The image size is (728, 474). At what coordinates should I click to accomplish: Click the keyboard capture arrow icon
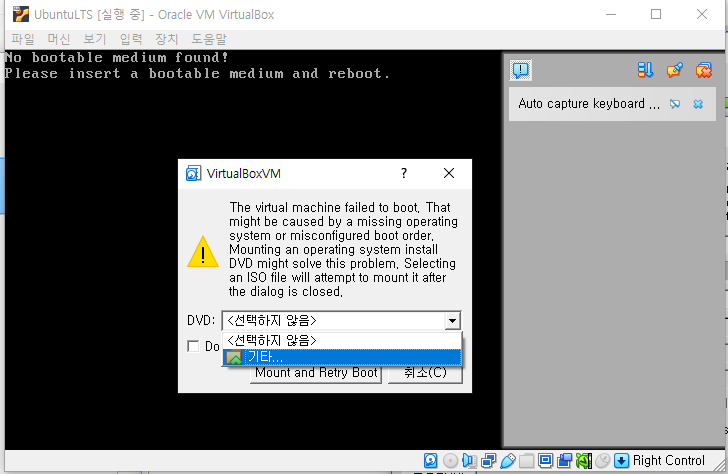(621, 461)
